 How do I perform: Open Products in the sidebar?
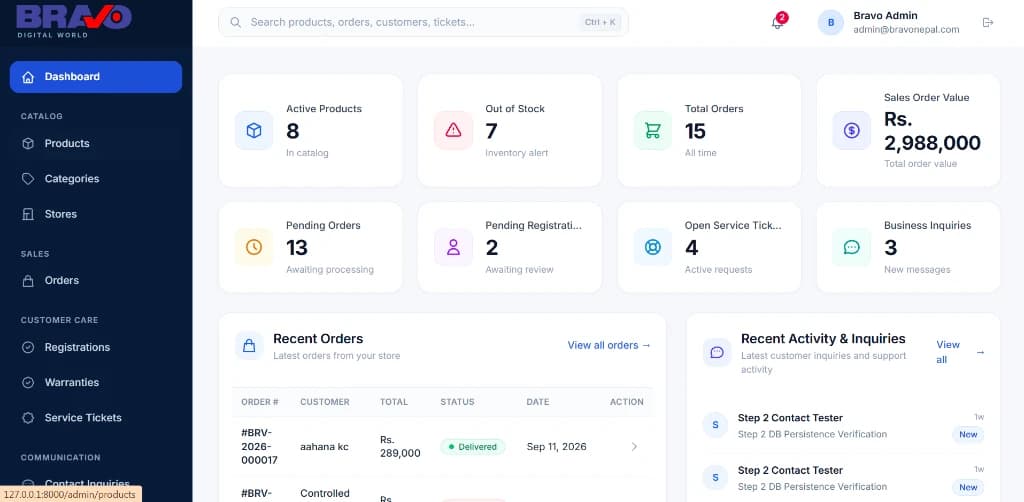pyautogui.click(x=96, y=144)
